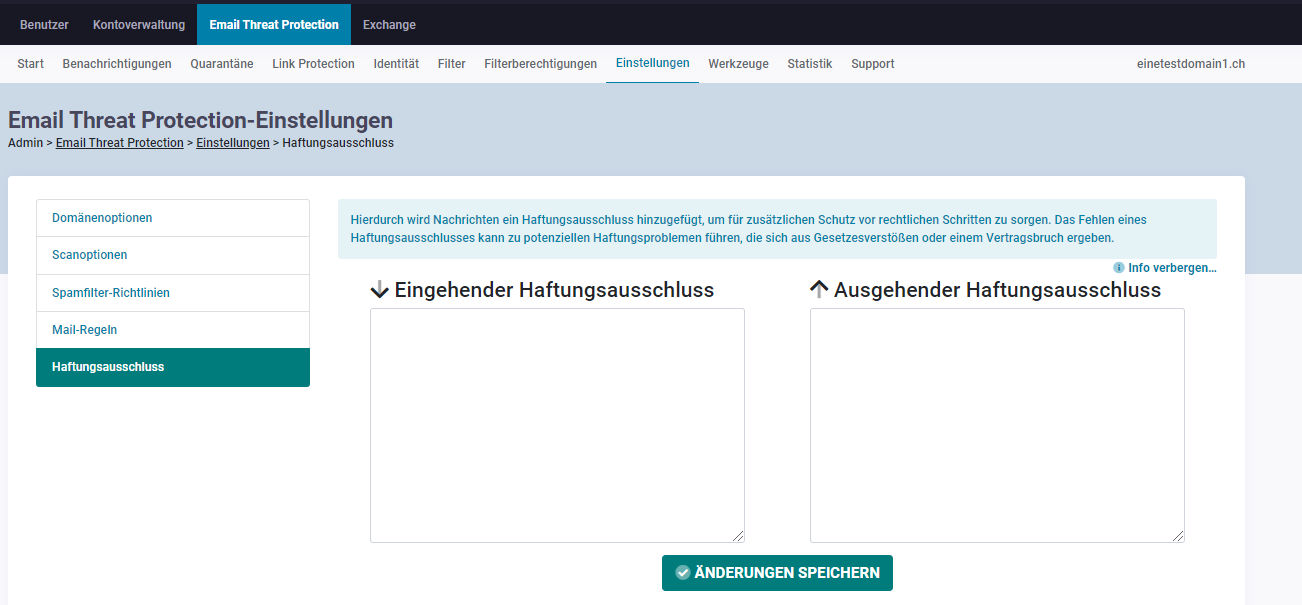Click the up arrow icon for outgoing disclaimer
Screen dimensions: 1302x605
coord(819,290)
